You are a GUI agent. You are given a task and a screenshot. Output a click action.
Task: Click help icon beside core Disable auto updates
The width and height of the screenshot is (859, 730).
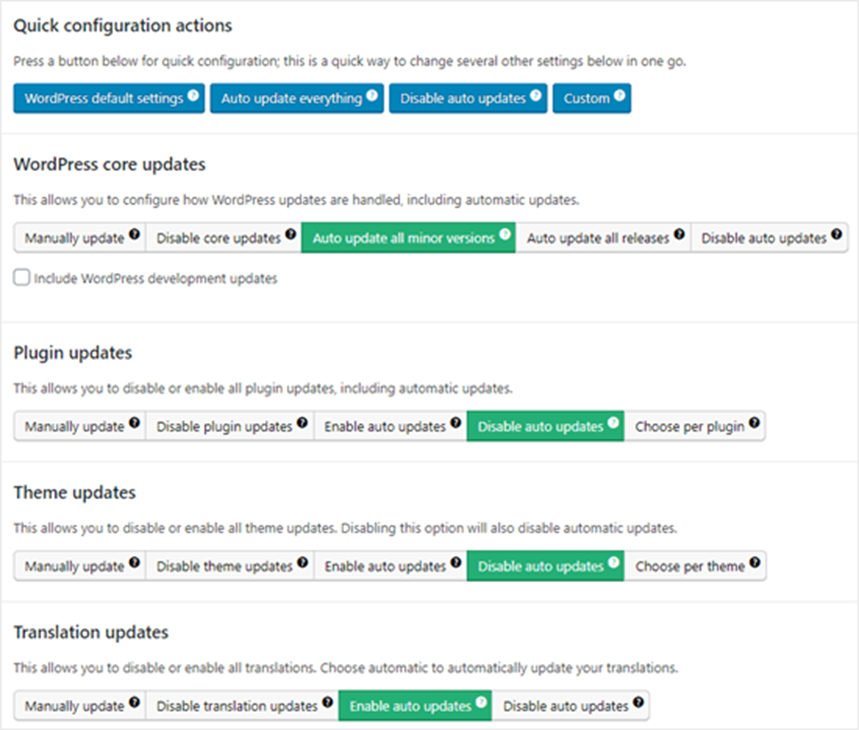click(836, 234)
